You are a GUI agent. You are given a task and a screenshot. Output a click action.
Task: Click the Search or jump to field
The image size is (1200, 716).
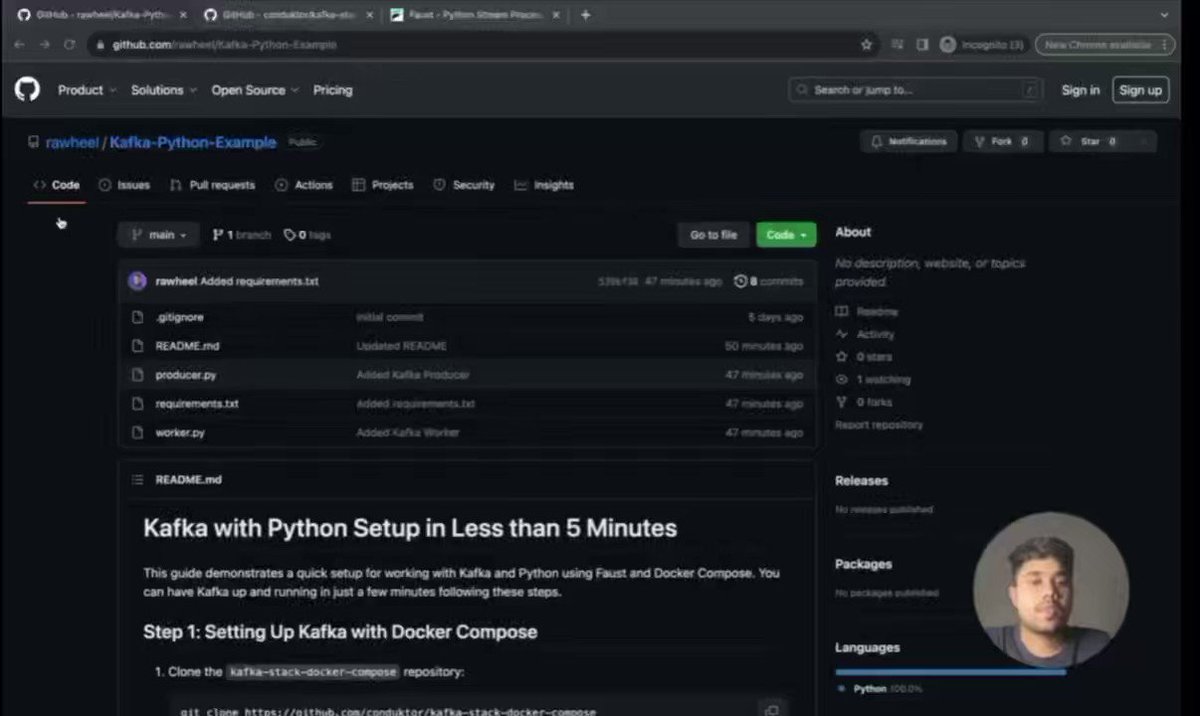pos(915,90)
